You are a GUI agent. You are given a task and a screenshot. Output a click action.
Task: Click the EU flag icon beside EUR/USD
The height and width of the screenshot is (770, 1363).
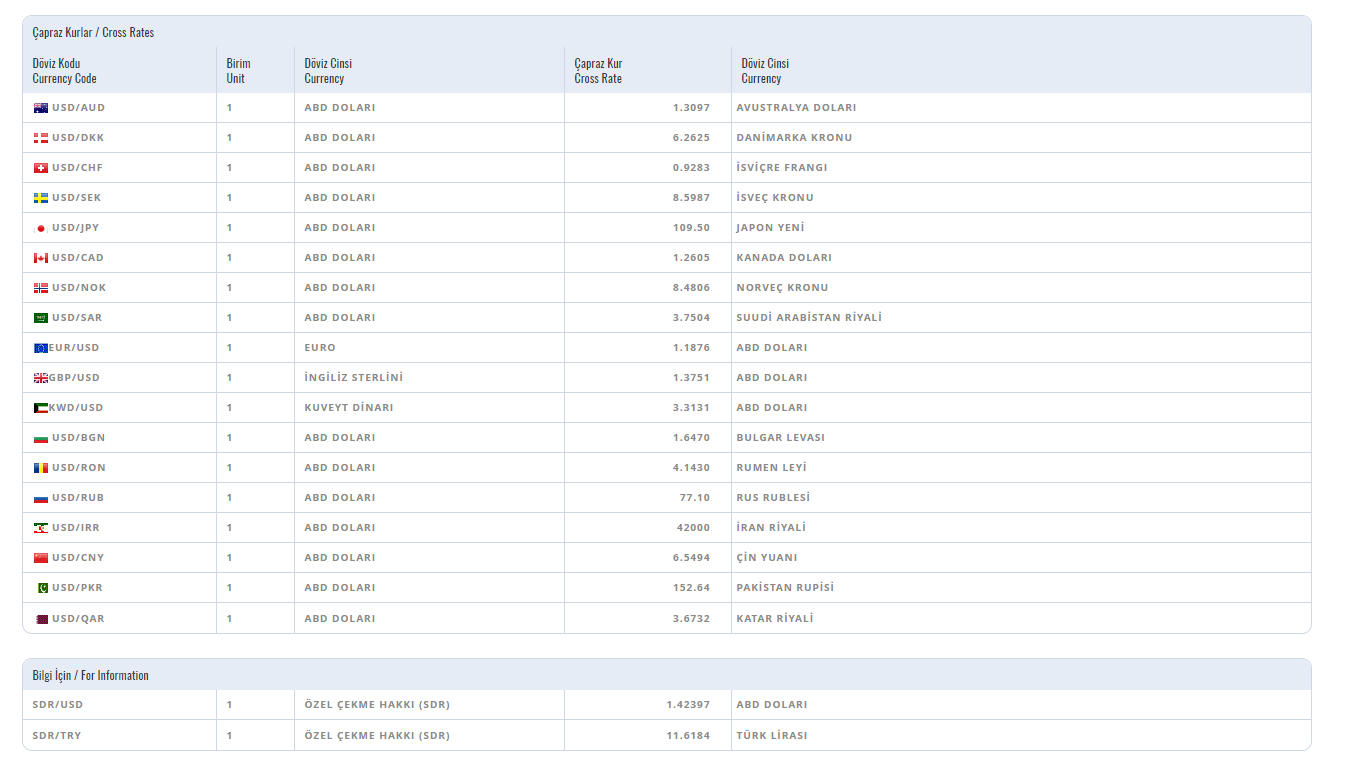[x=41, y=348]
